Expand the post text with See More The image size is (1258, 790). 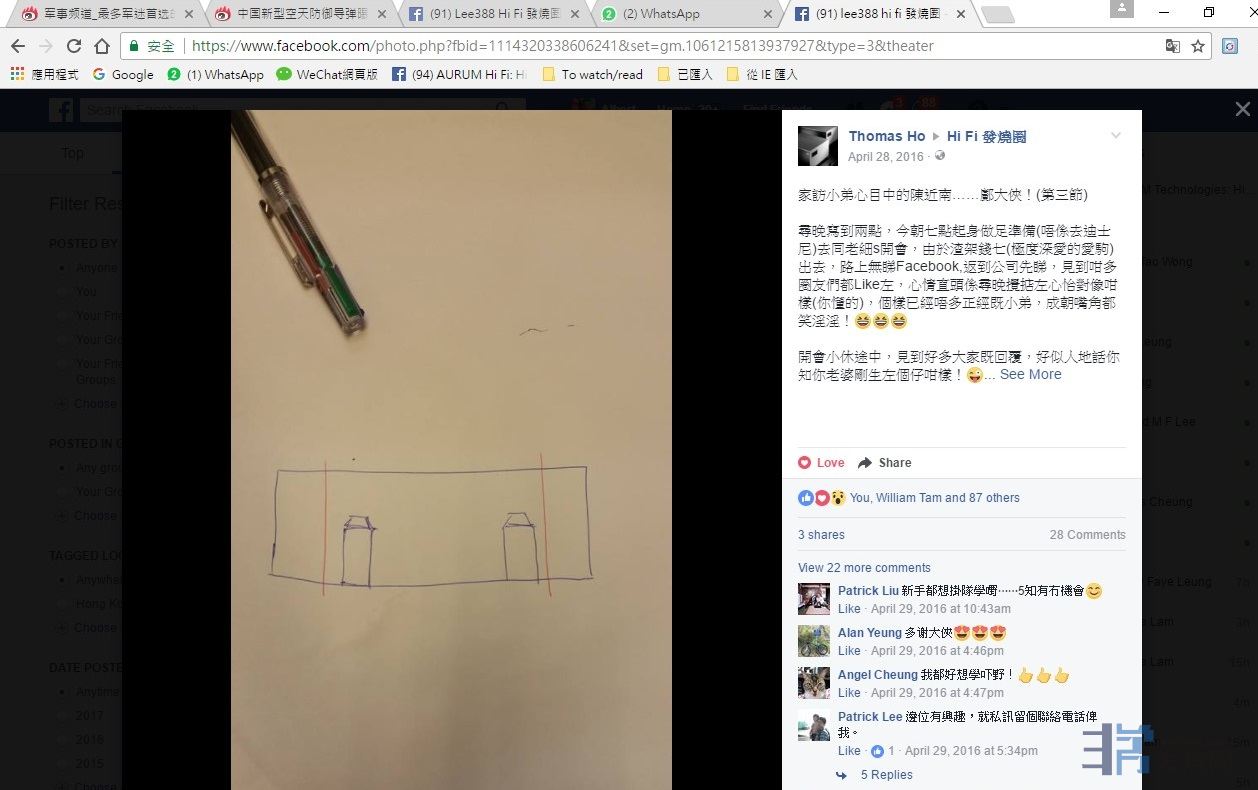pos(1030,374)
